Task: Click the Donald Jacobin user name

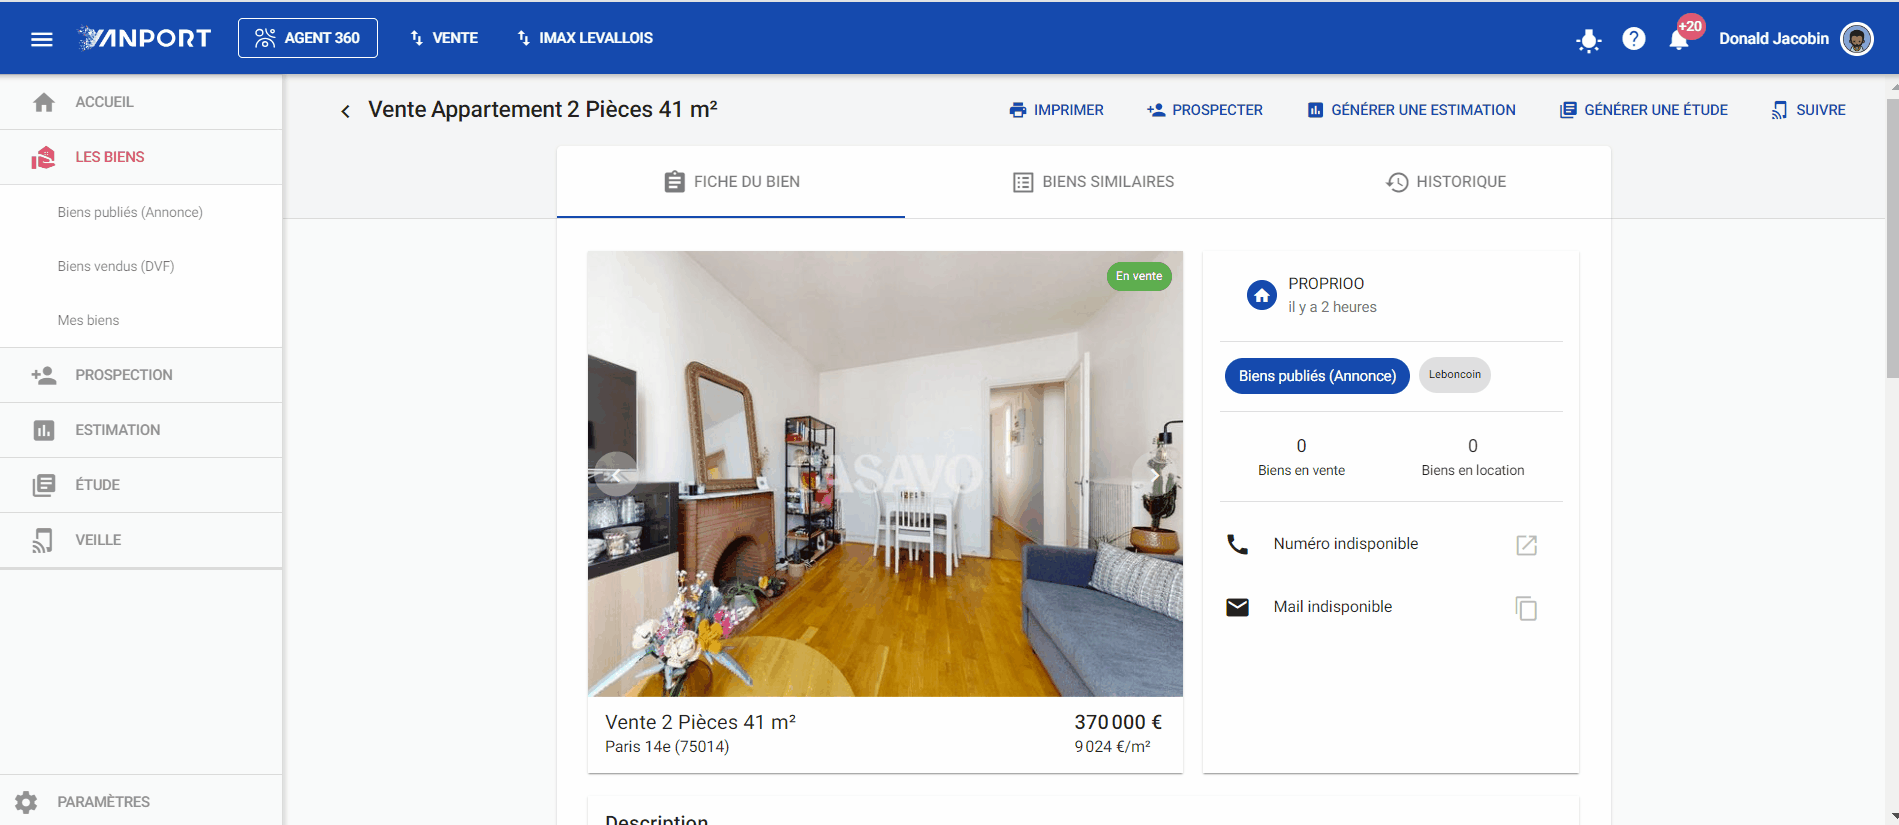Action: pos(1773,39)
